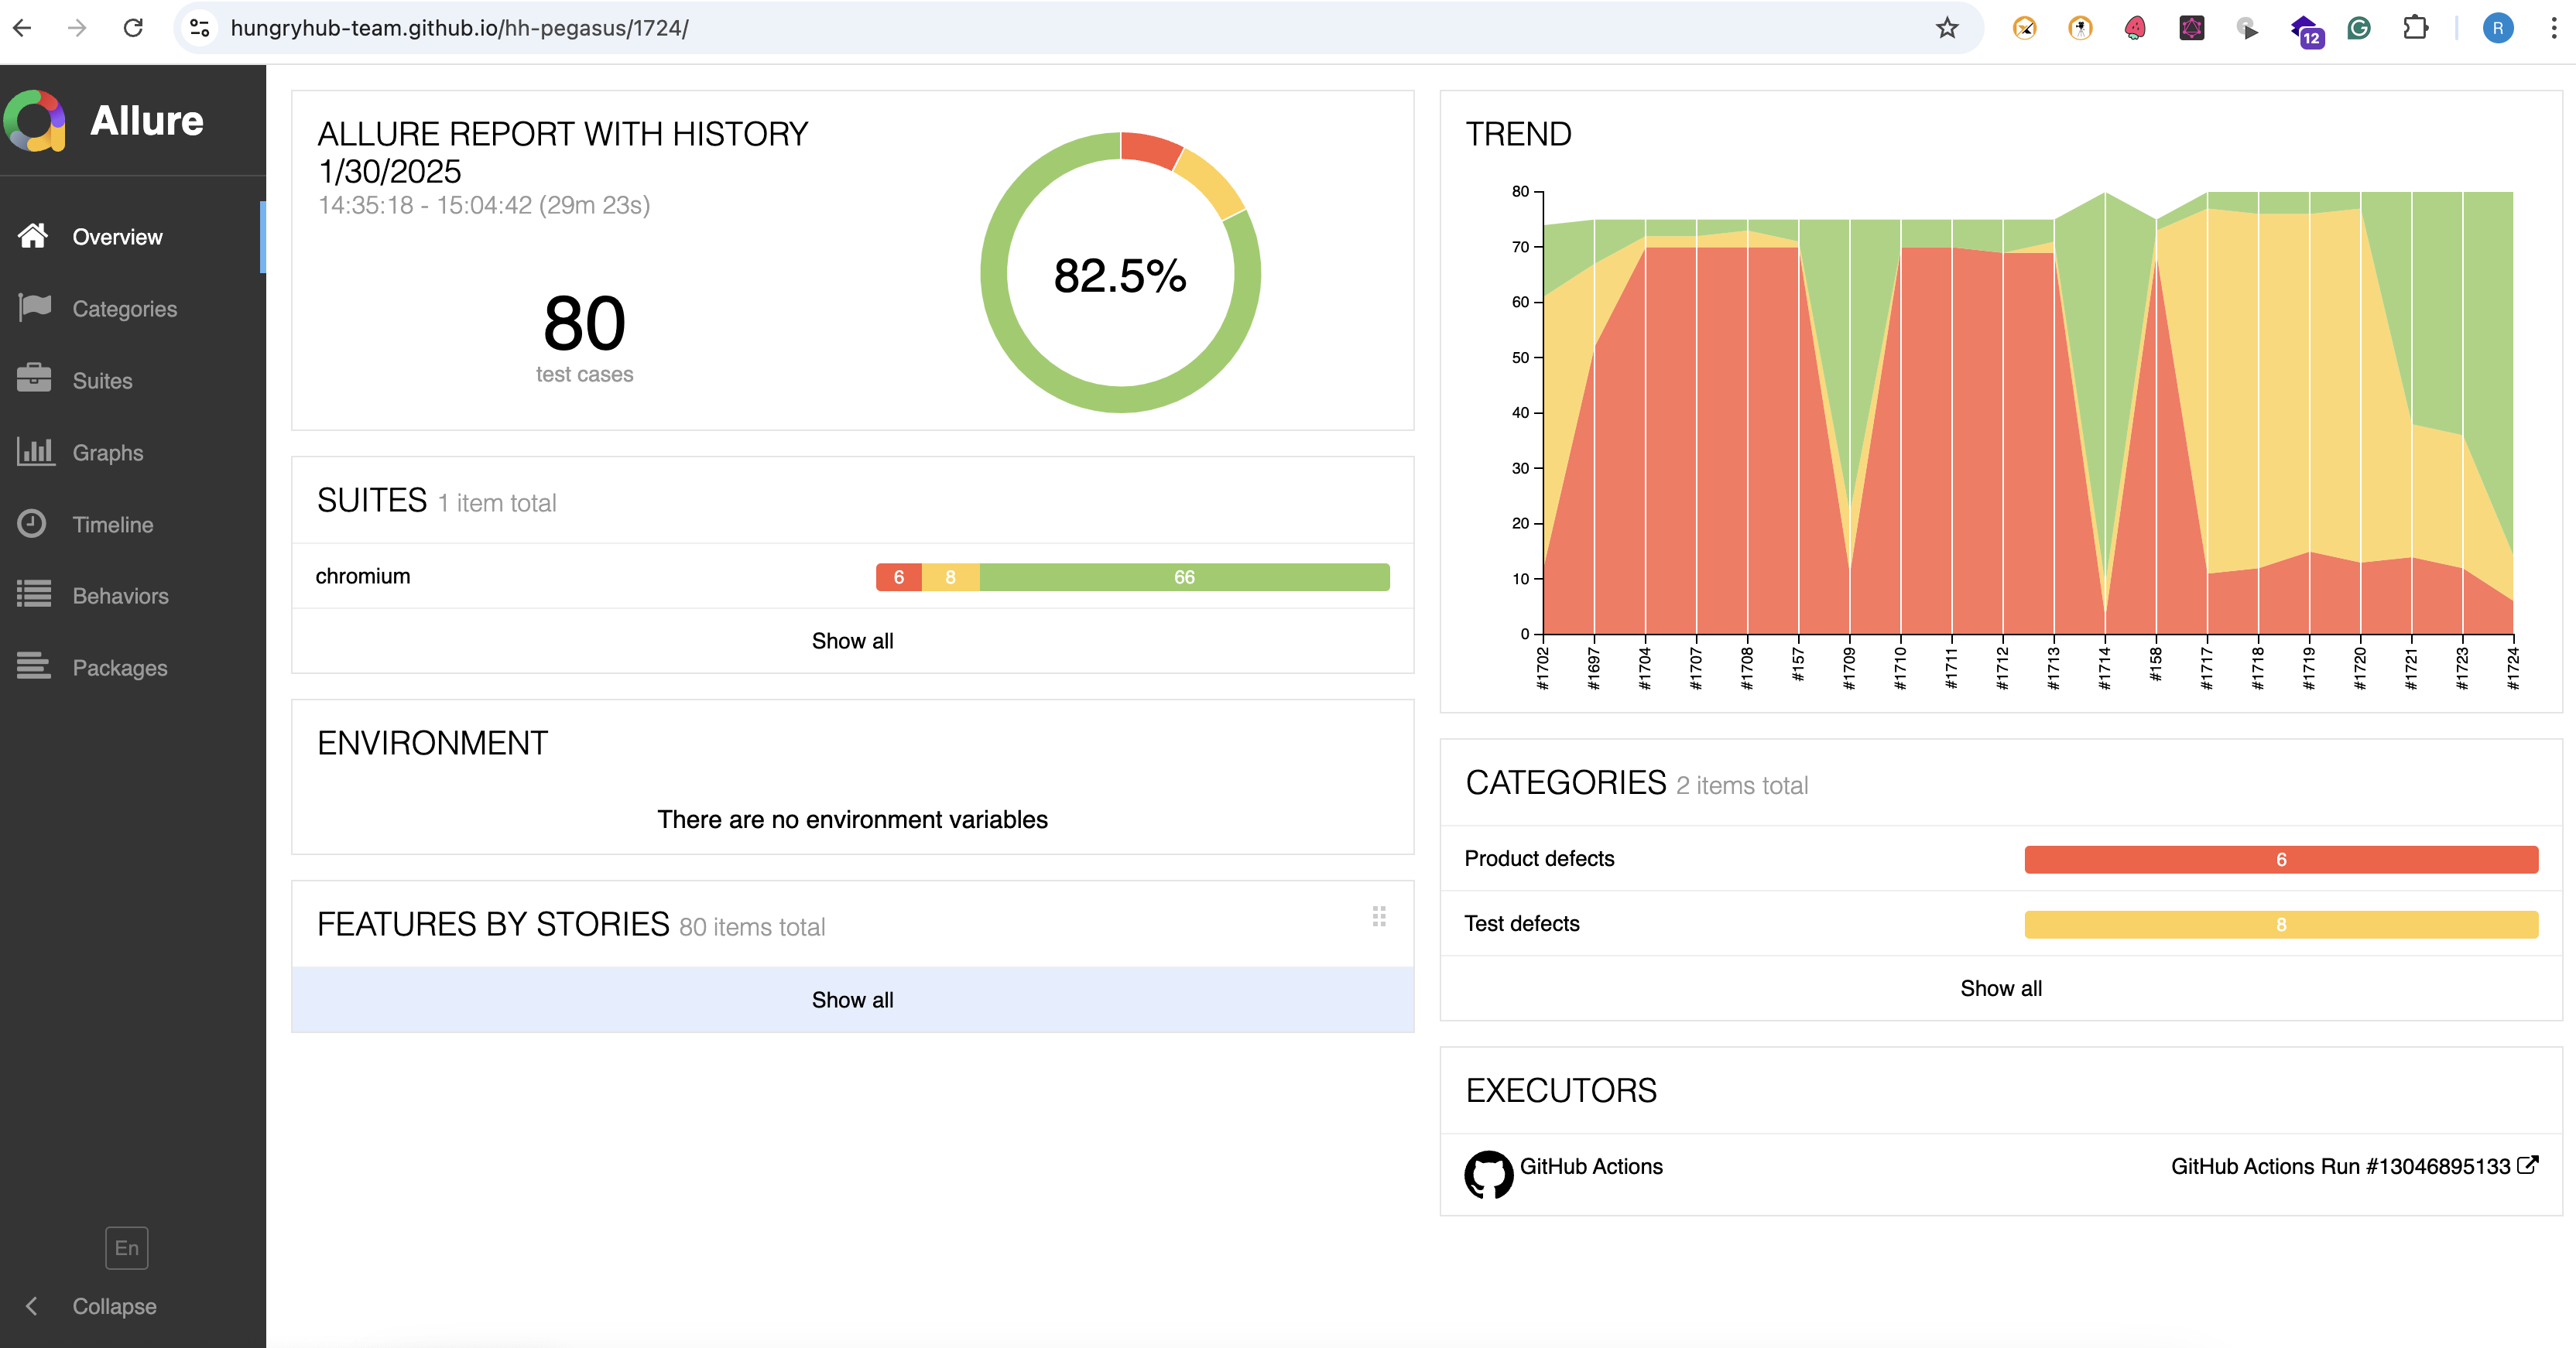Grab the Features by Stories drag handle
2576x1348 pixels.
[x=1379, y=916]
